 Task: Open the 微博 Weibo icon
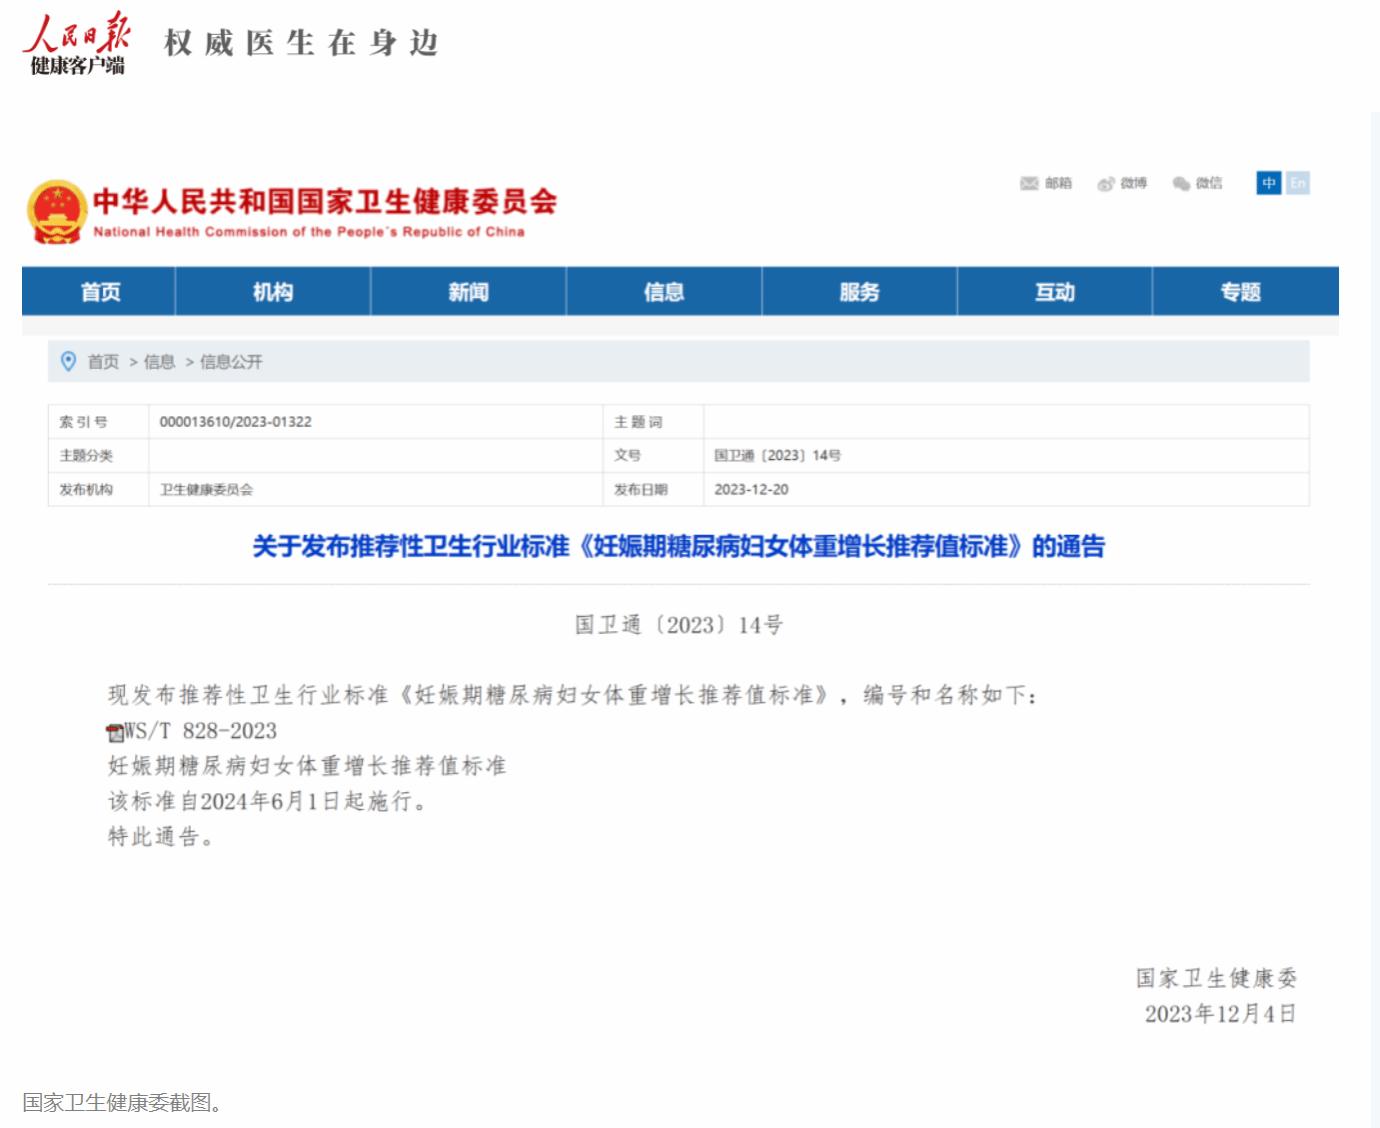[1106, 183]
